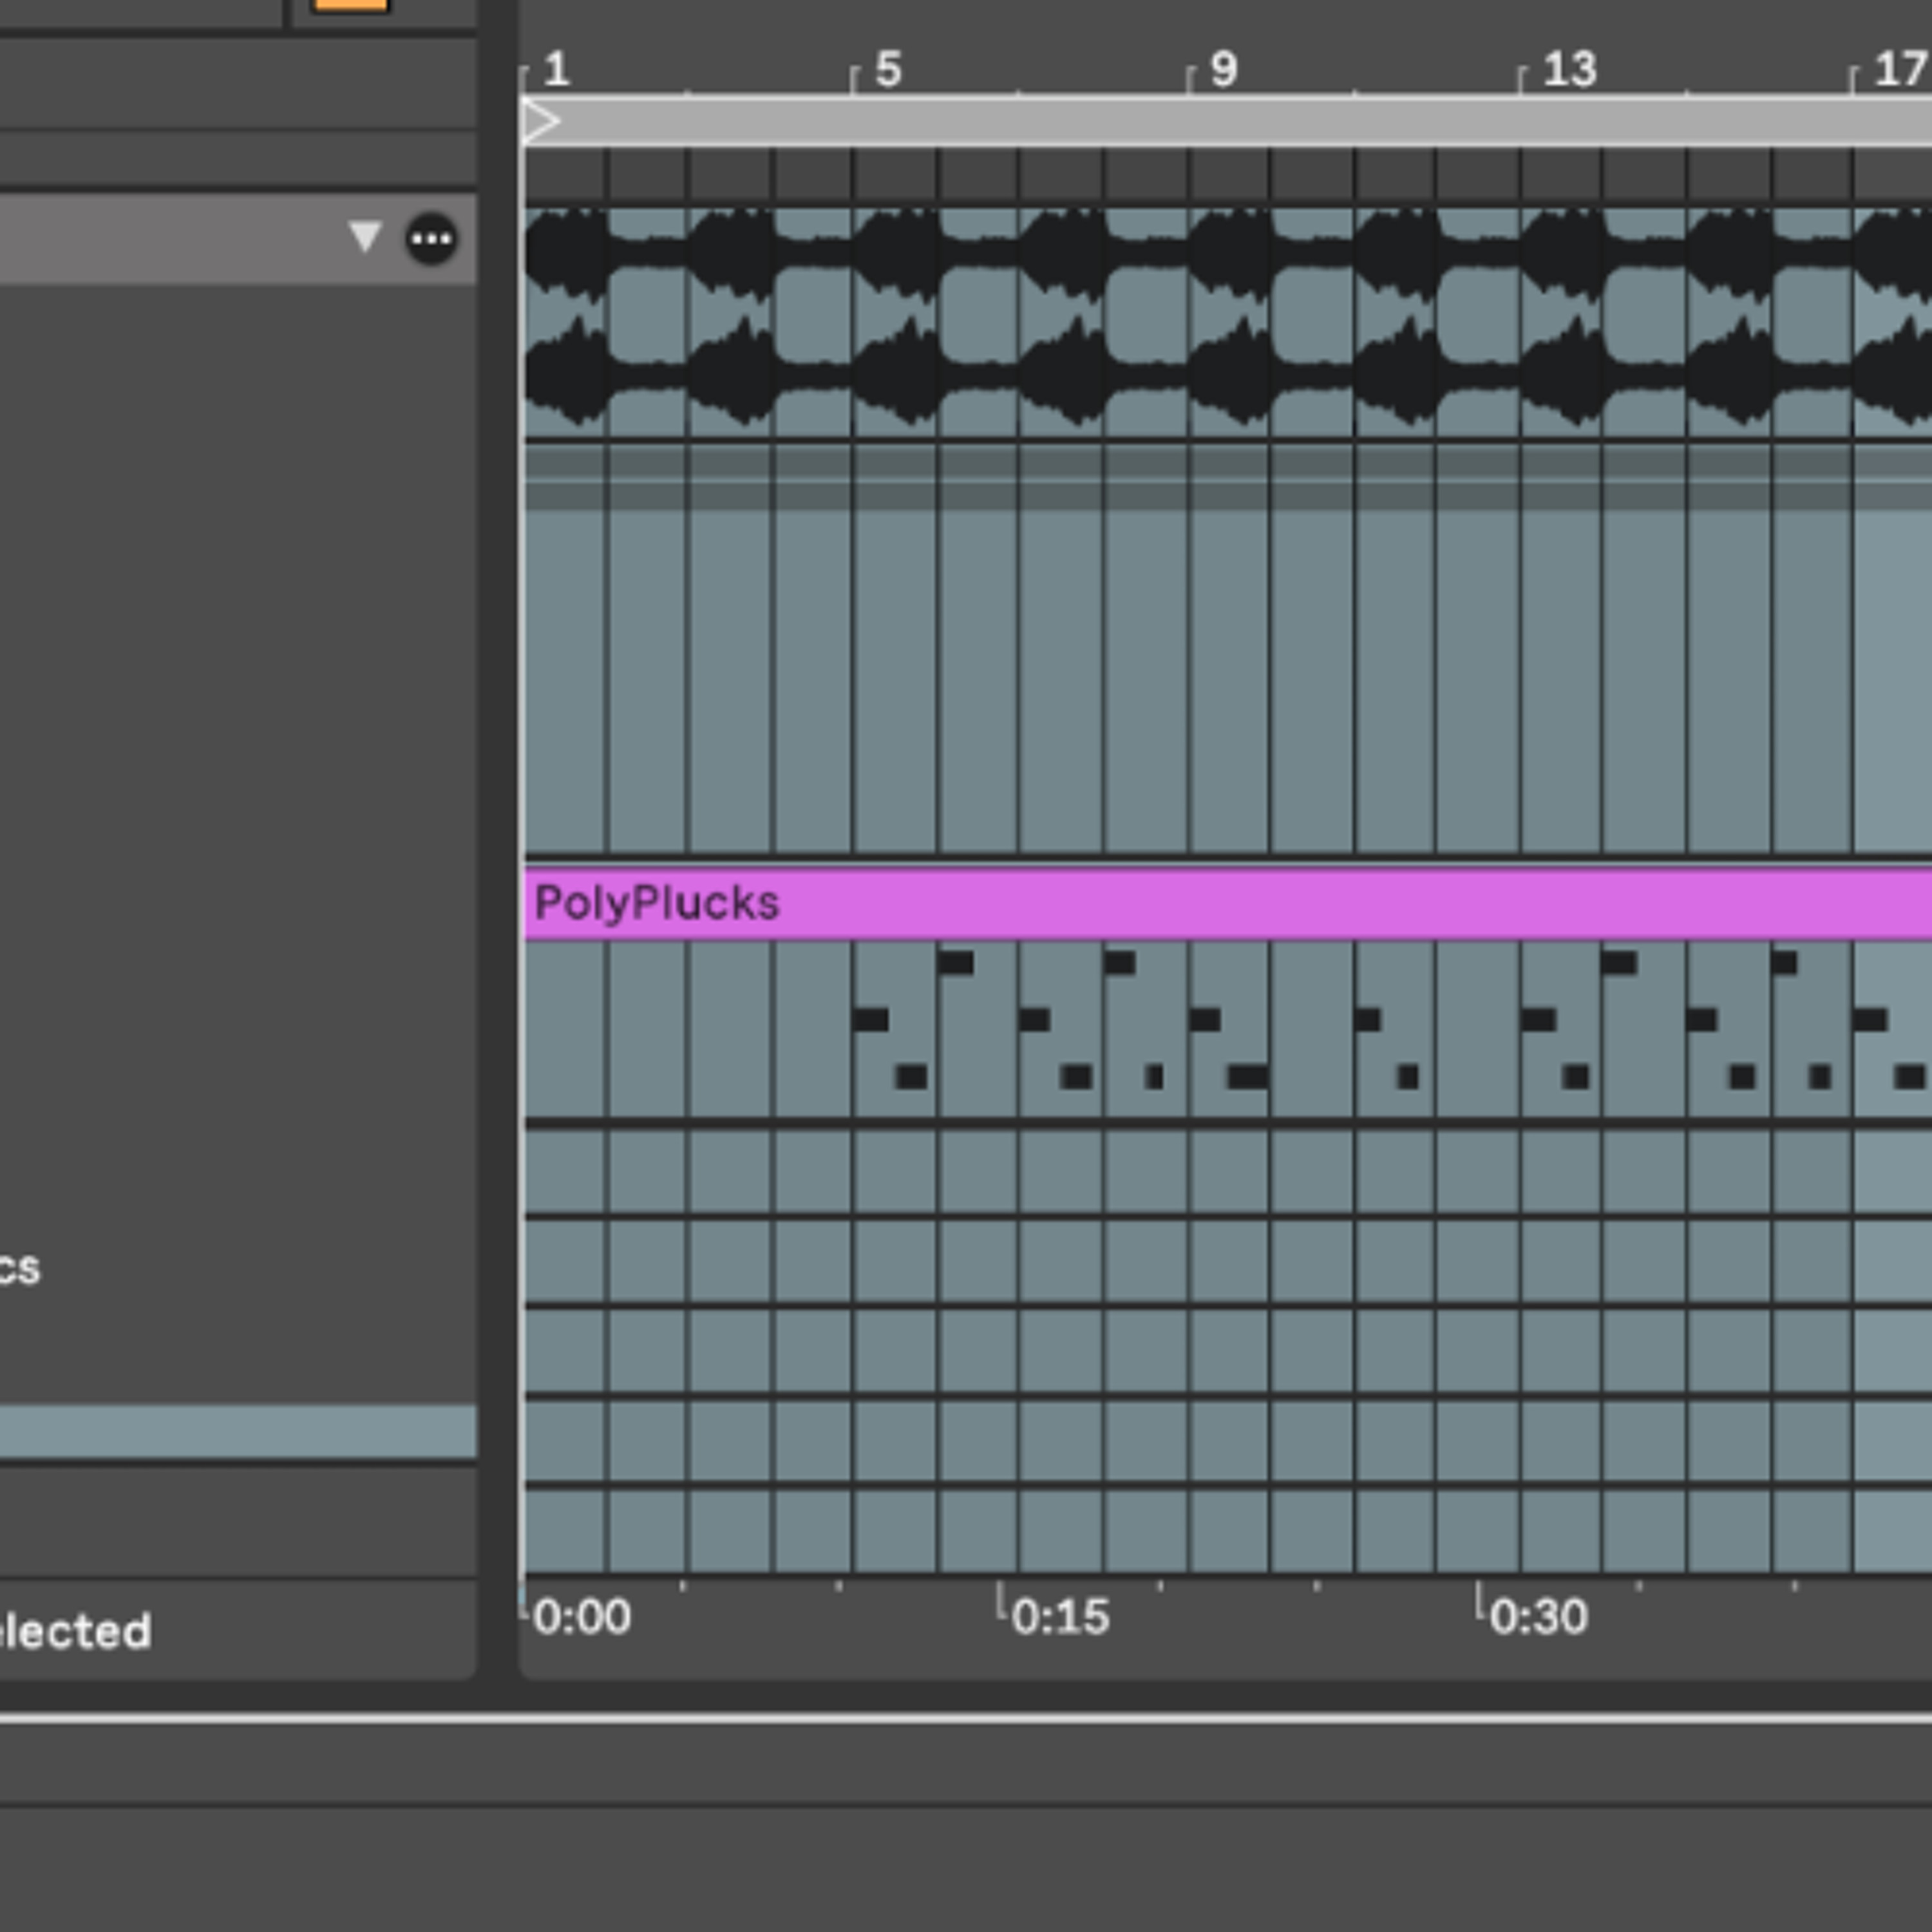The width and height of the screenshot is (1932, 1932).
Task: Select the PolyPlucks clip title bar
Action: pyautogui.click(x=1227, y=904)
